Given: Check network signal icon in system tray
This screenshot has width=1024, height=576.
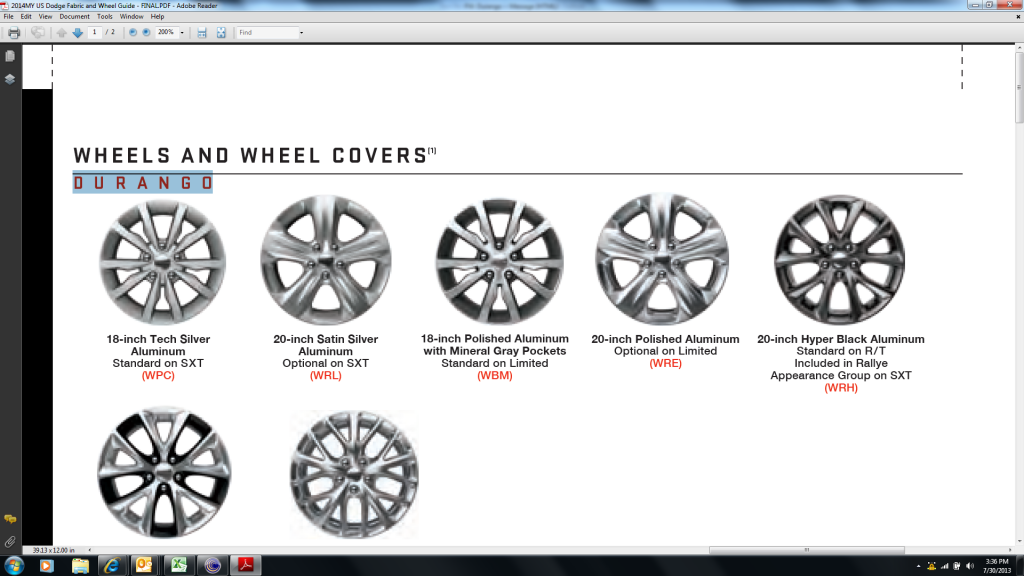Looking at the screenshot, I should click(944, 566).
